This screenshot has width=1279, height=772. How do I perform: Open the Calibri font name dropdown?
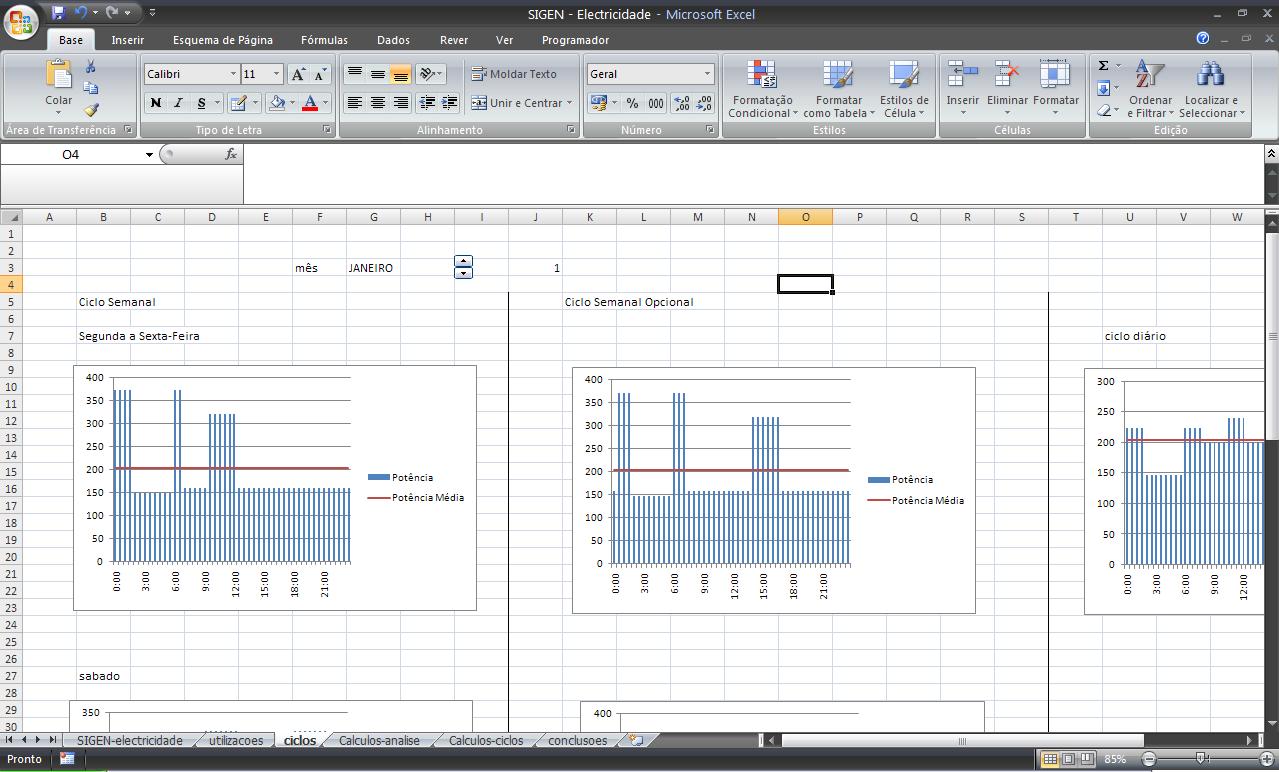point(233,74)
